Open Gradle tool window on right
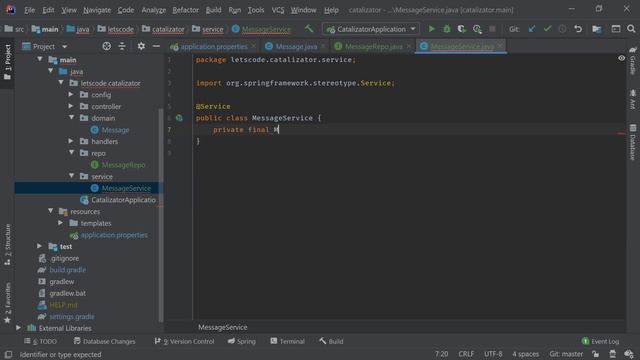Image resolution: width=640 pixels, height=360 pixels. 633,60
